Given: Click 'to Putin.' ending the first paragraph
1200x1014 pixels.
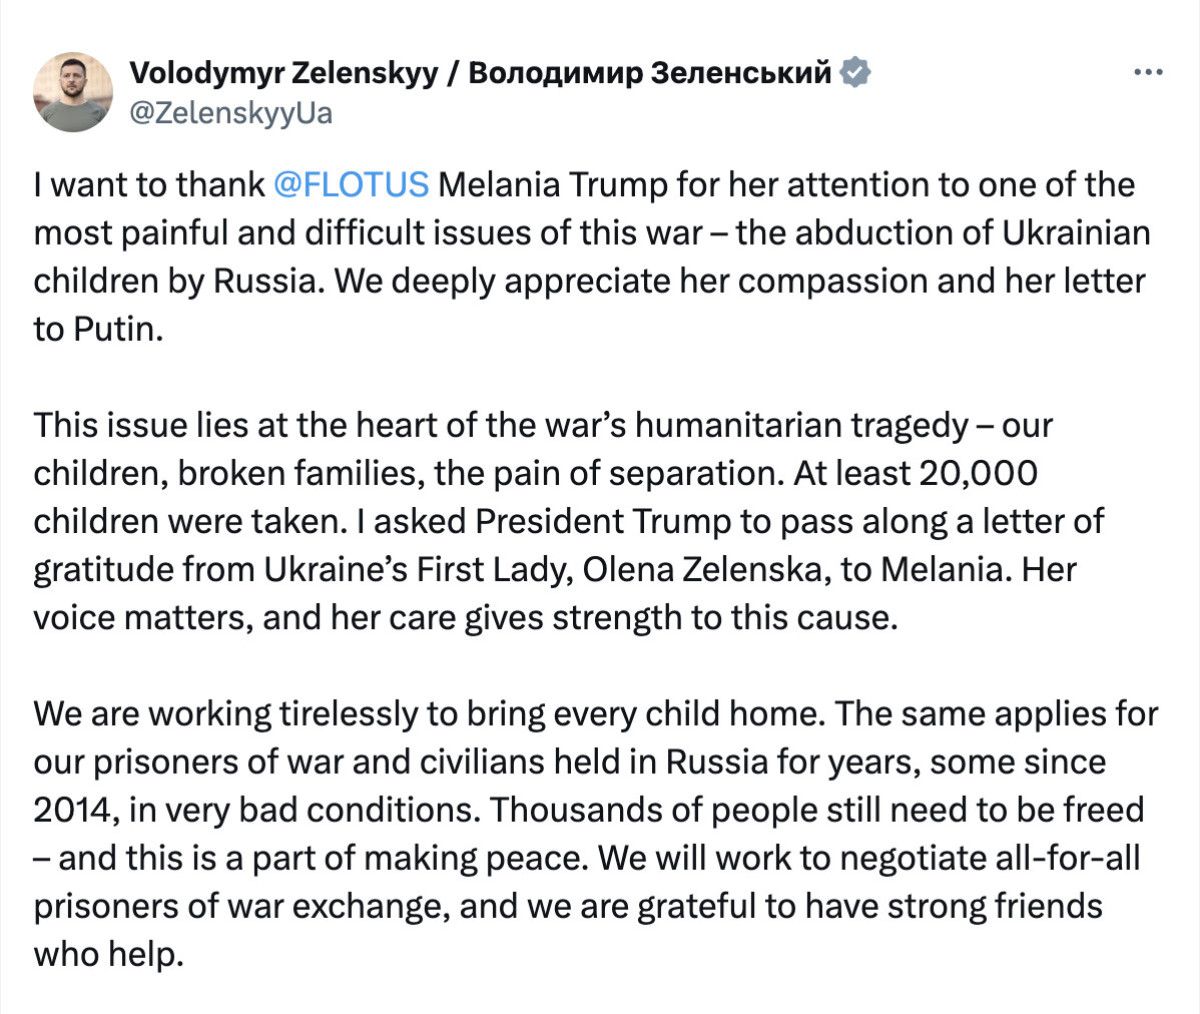Looking at the screenshot, I should [97, 329].
